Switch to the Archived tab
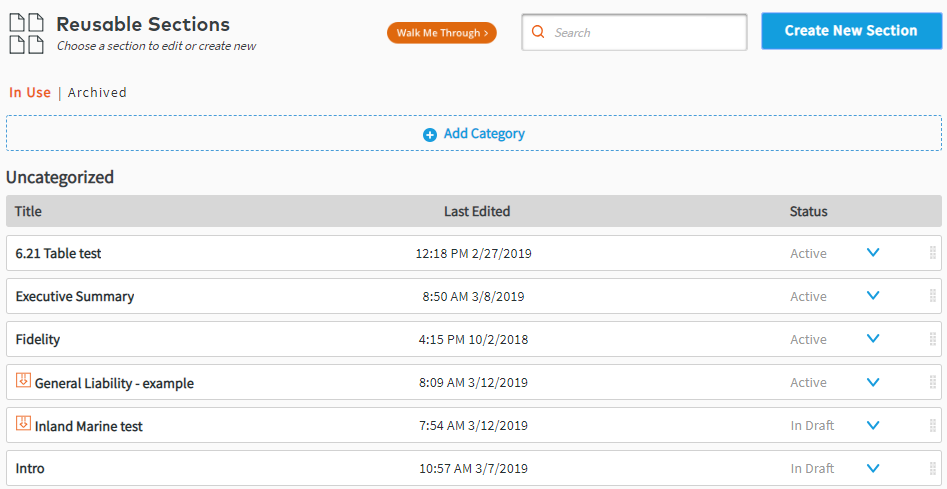This screenshot has height=489, width=947. (x=97, y=93)
